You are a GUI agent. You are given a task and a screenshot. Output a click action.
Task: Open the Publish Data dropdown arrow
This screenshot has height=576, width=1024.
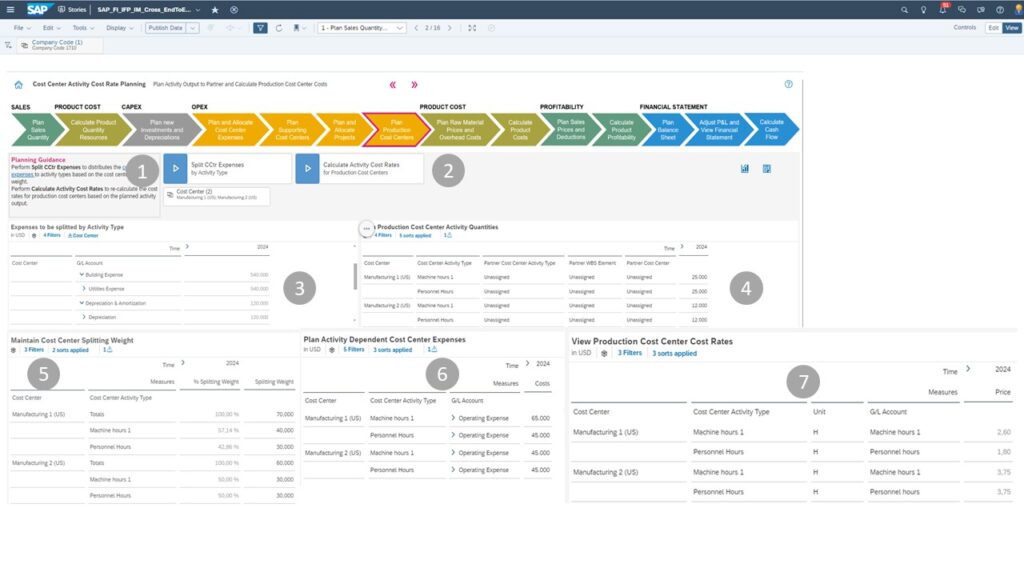[193, 28]
